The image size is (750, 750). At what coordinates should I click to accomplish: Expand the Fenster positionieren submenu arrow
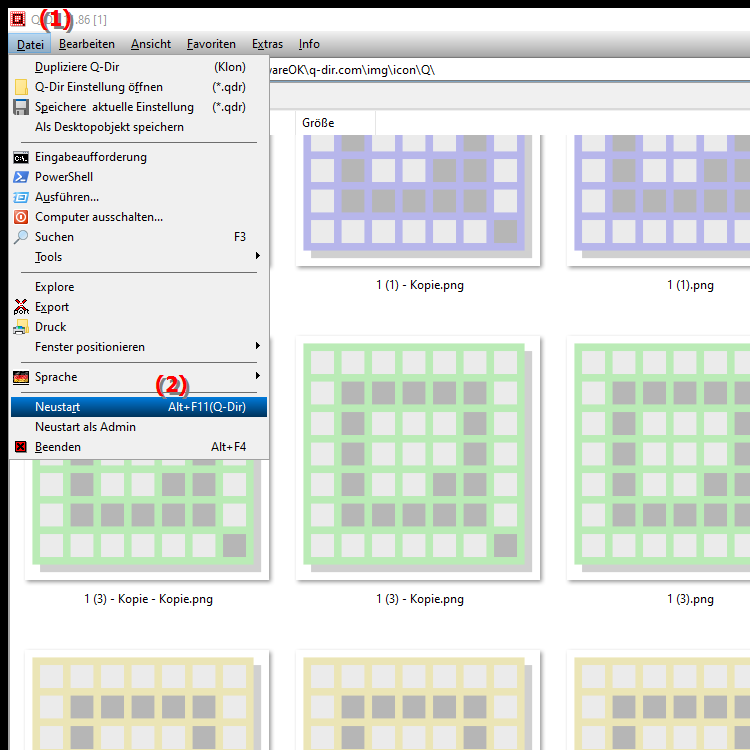coord(258,346)
